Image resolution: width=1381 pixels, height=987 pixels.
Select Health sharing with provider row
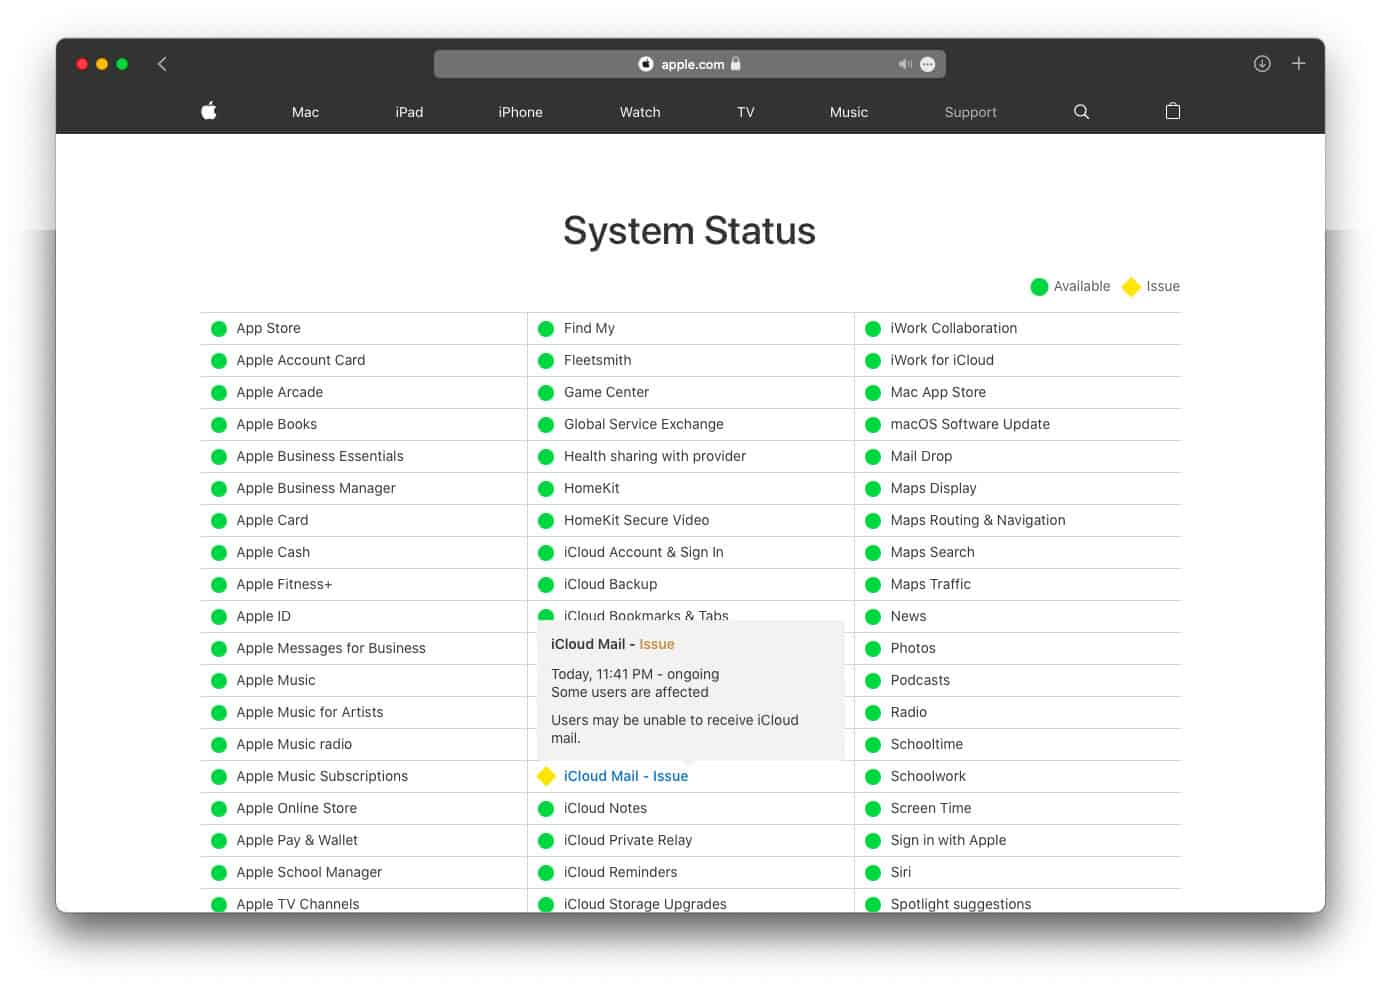coord(691,456)
